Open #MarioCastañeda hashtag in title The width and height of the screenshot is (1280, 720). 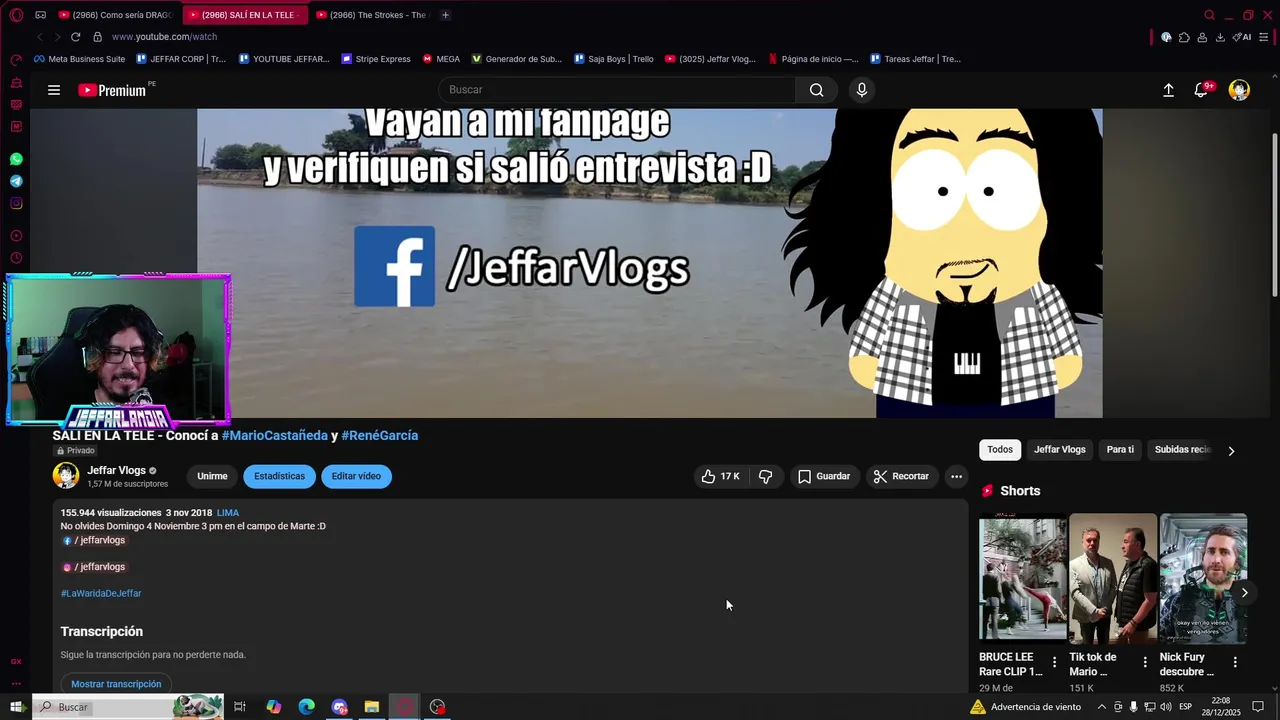(x=275, y=435)
